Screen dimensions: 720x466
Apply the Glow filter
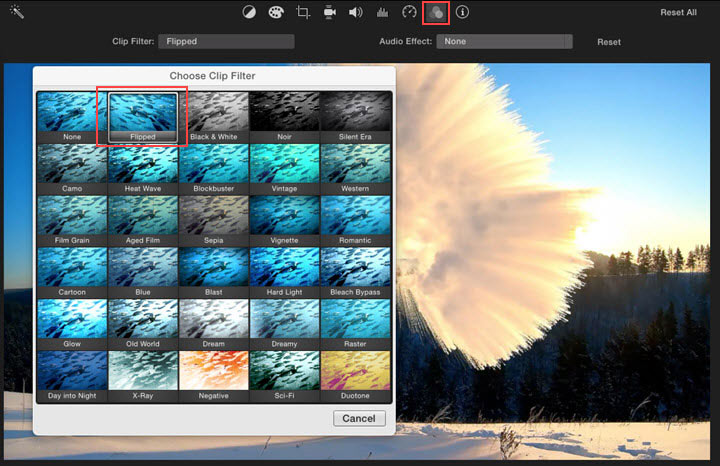[x=72, y=325]
